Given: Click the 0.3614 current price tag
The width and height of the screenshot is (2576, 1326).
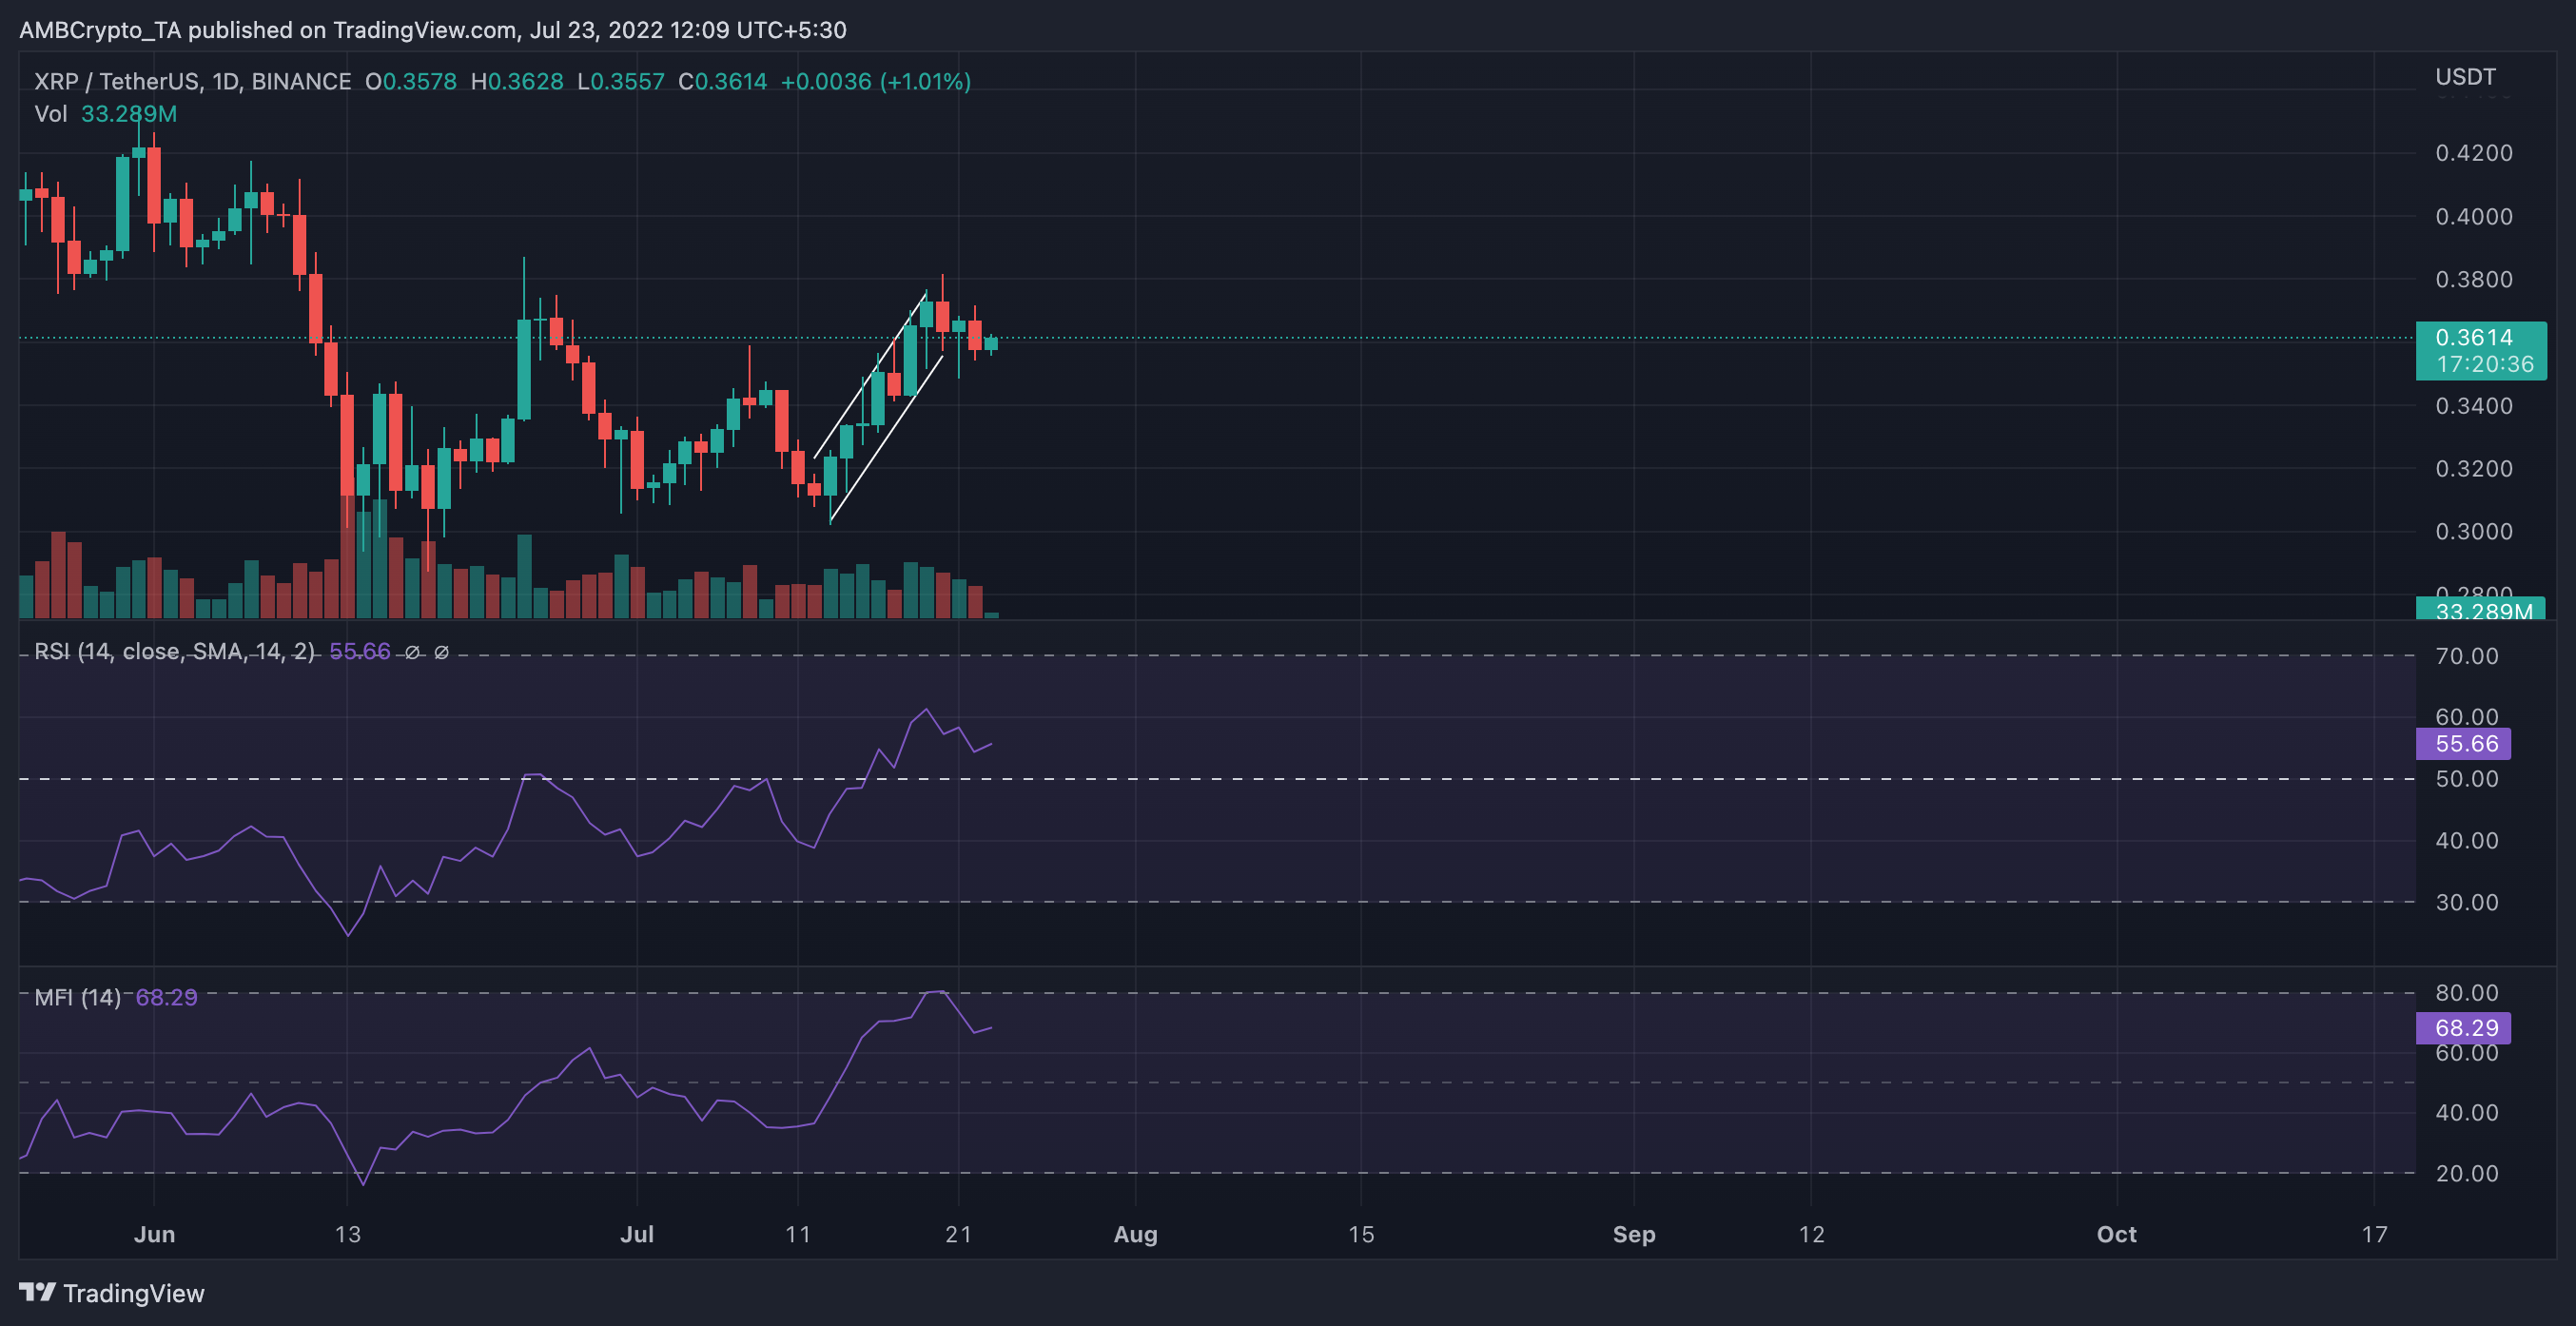Looking at the screenshot, I should tap(2481, 350).
